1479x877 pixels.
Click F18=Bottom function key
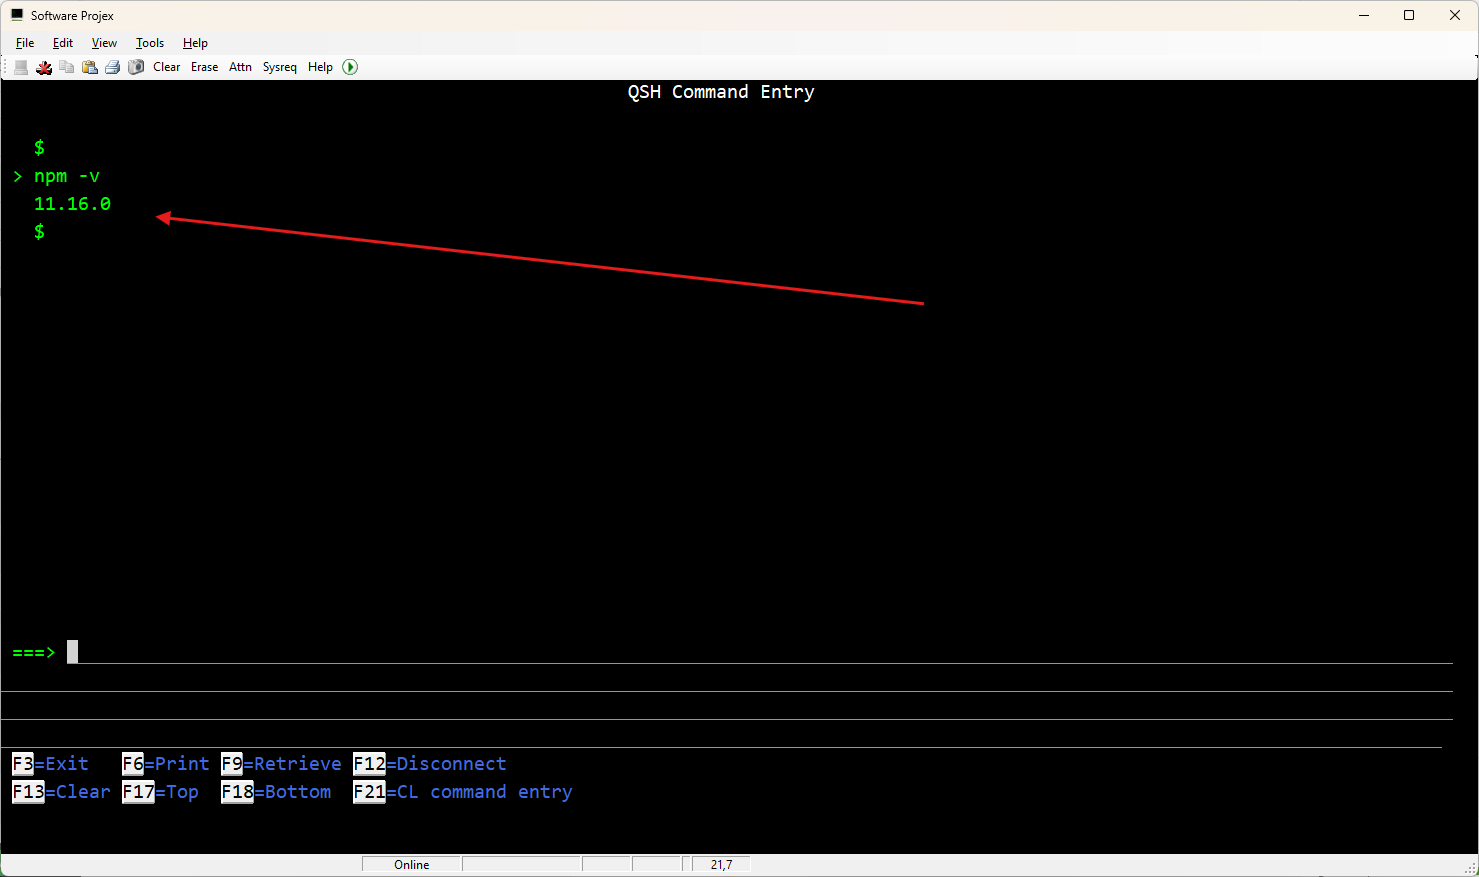276,792
